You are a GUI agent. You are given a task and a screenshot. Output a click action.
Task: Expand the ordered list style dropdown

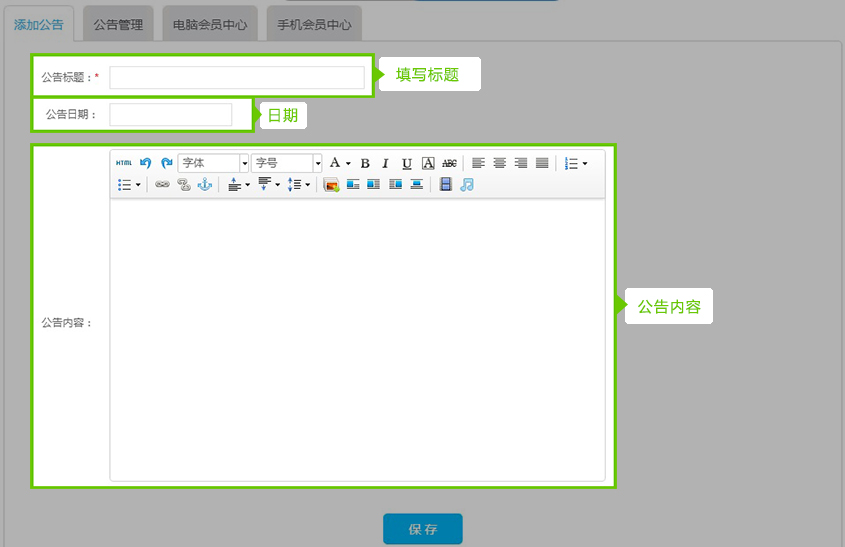585,163
